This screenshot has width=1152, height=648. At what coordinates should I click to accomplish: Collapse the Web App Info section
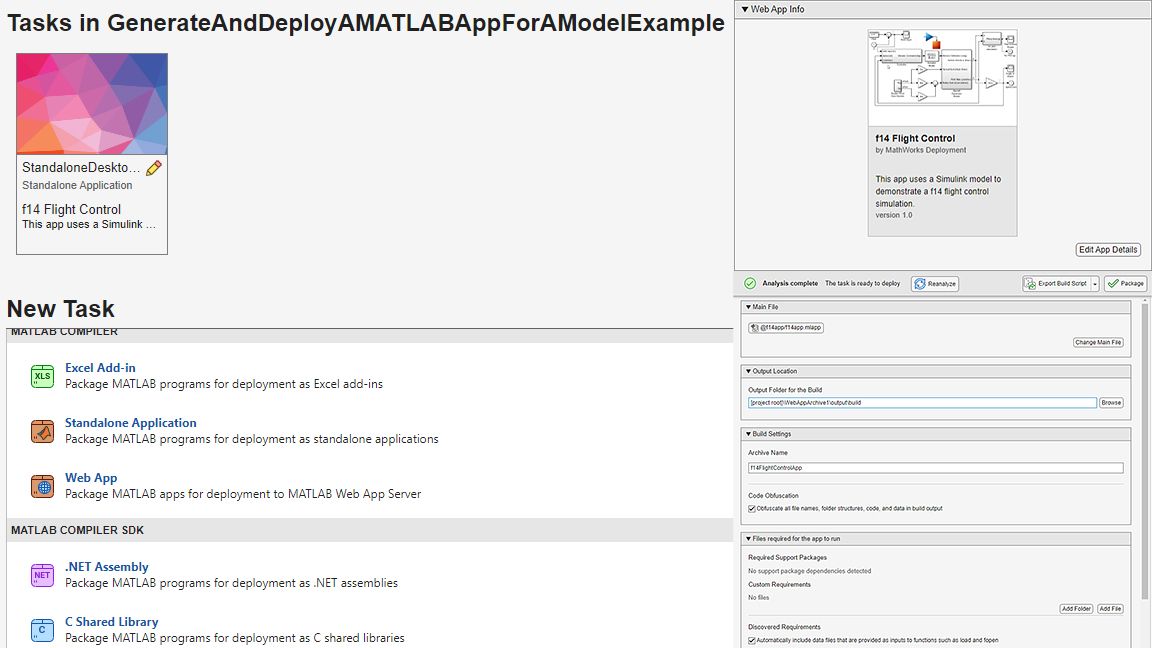pyautogui.click(x=745, y=9)
